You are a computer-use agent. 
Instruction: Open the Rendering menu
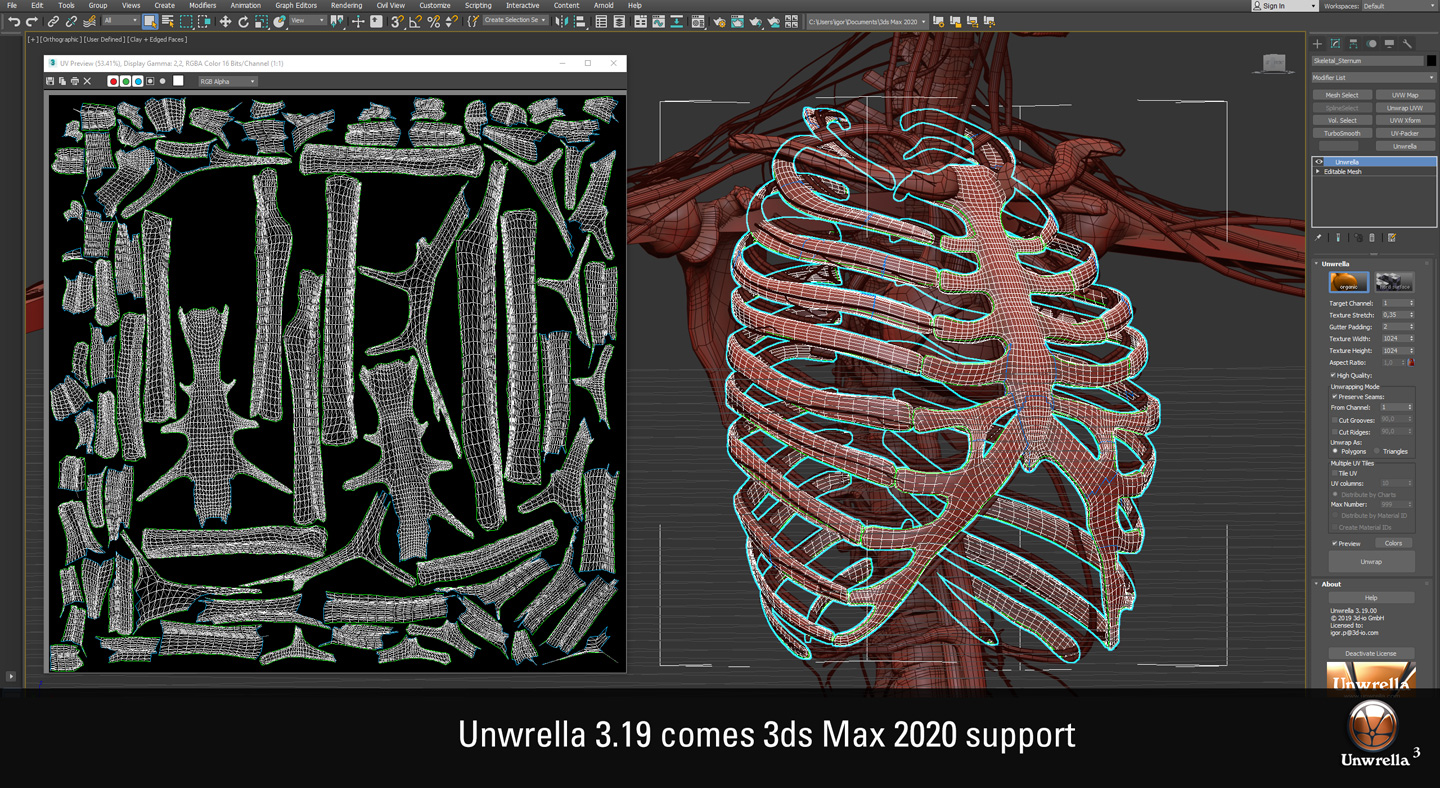click(x=346, y=6)
